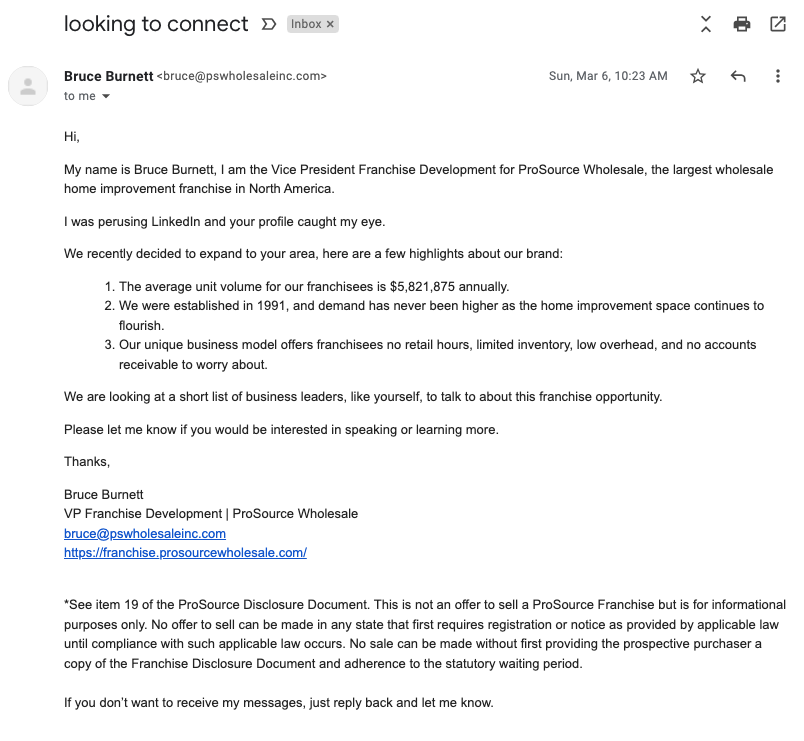This screenshot has width=804, height=741.
Task: Visit the franchise.prosourcewholesale.com link
Action: click(185, 552)
